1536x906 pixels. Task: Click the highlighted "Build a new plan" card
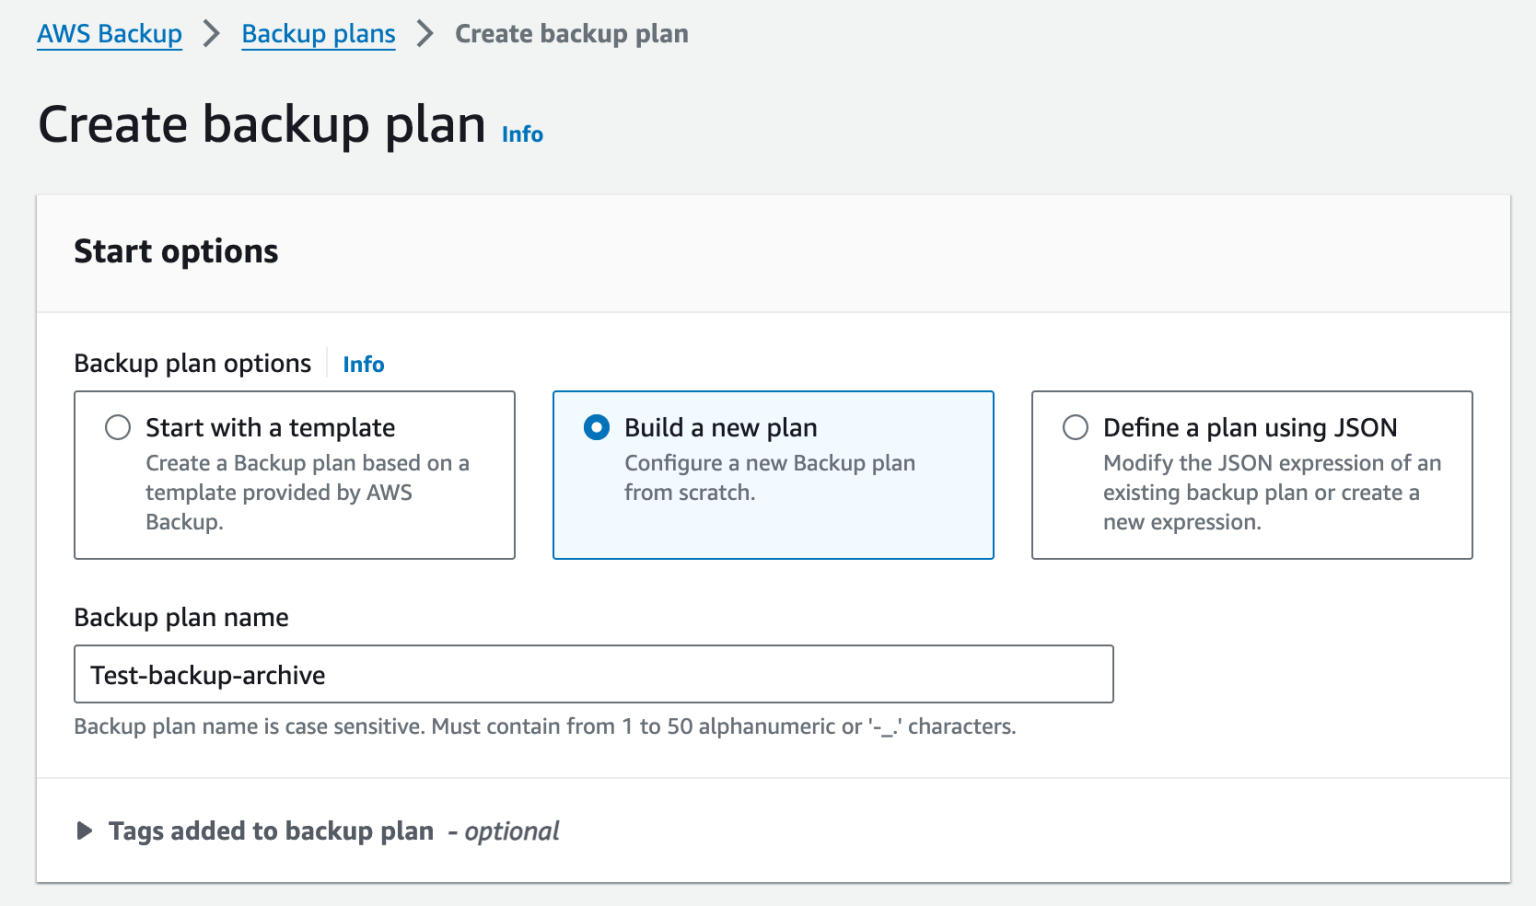tap(773, 475)
